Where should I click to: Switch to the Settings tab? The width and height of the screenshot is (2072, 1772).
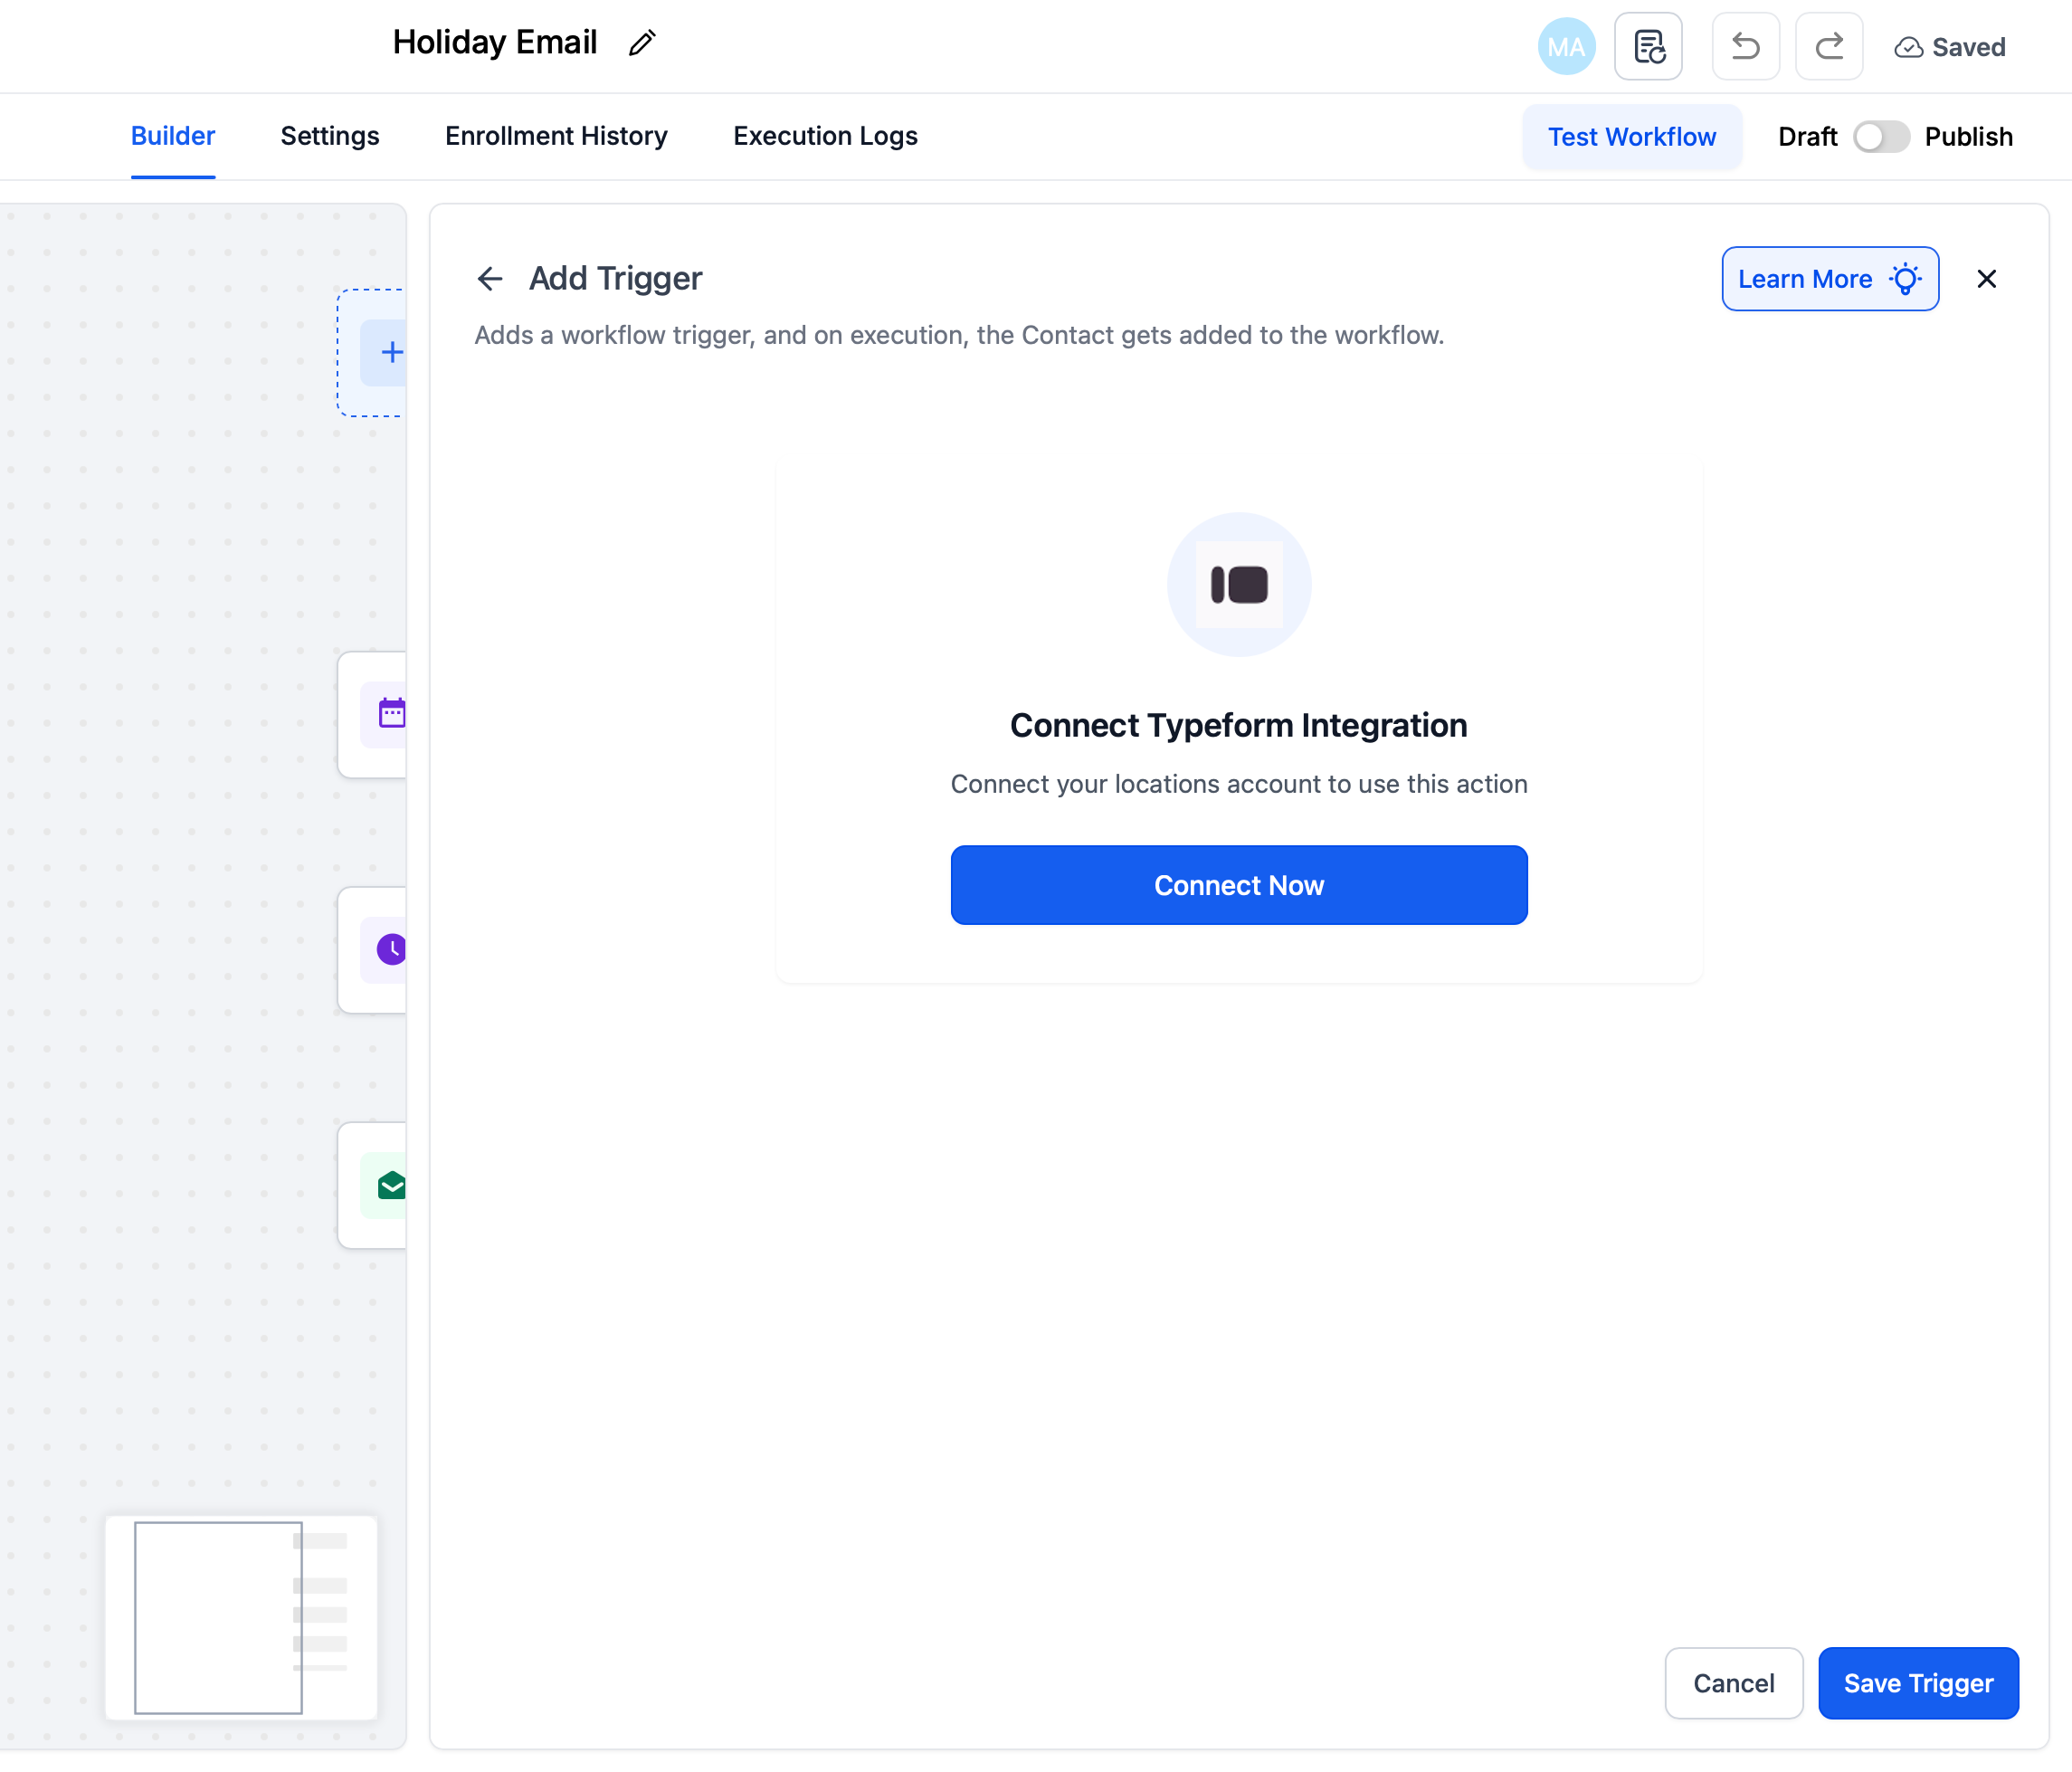point(329,136)
